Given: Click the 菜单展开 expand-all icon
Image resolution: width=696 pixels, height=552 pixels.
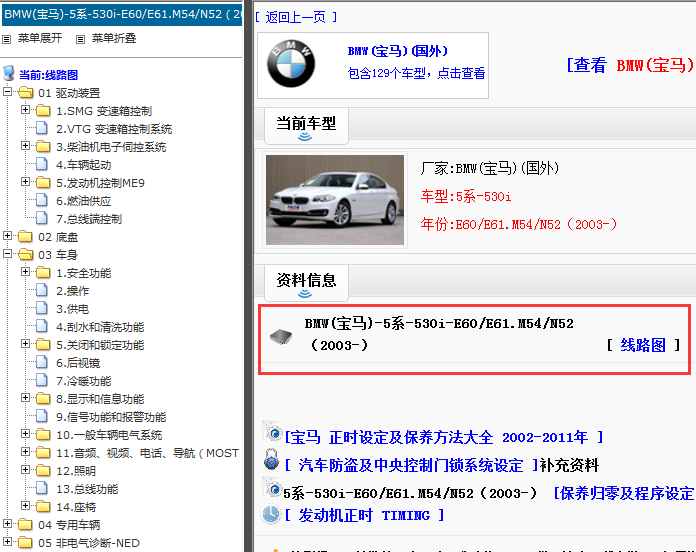Looking at the screenshot, I should tap(7, 39).
